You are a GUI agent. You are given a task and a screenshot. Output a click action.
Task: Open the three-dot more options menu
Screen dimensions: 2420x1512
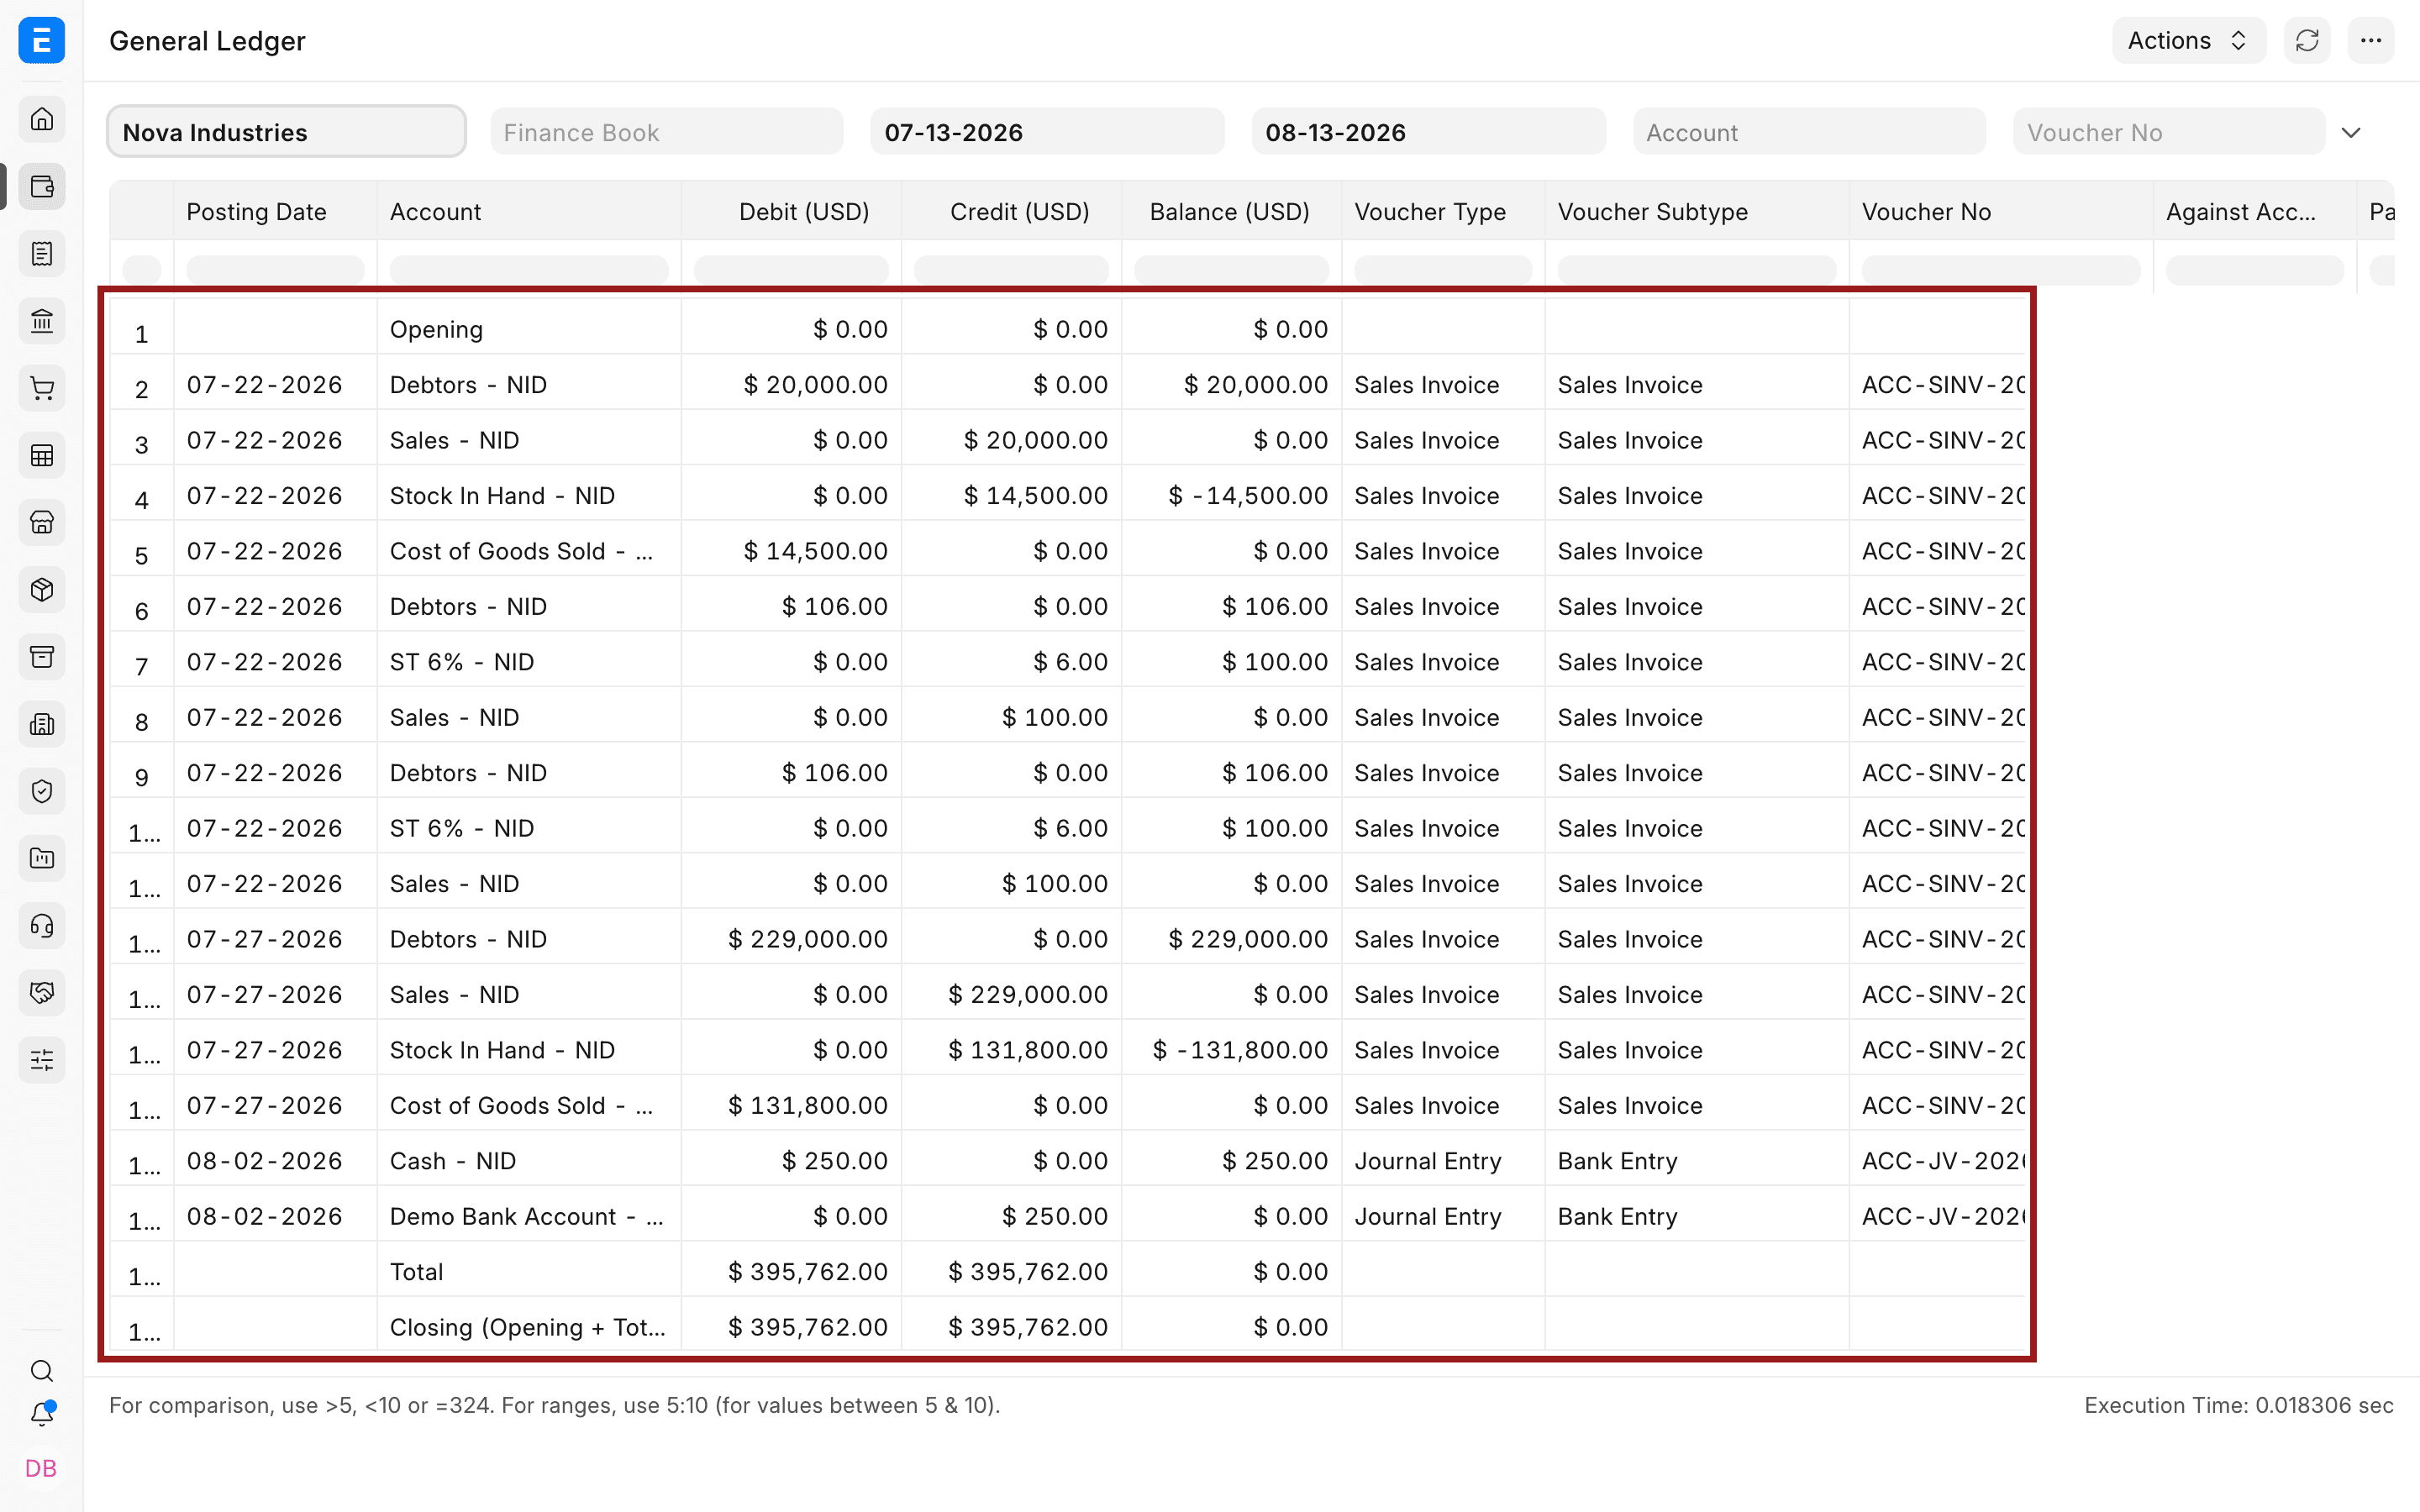2371,41
